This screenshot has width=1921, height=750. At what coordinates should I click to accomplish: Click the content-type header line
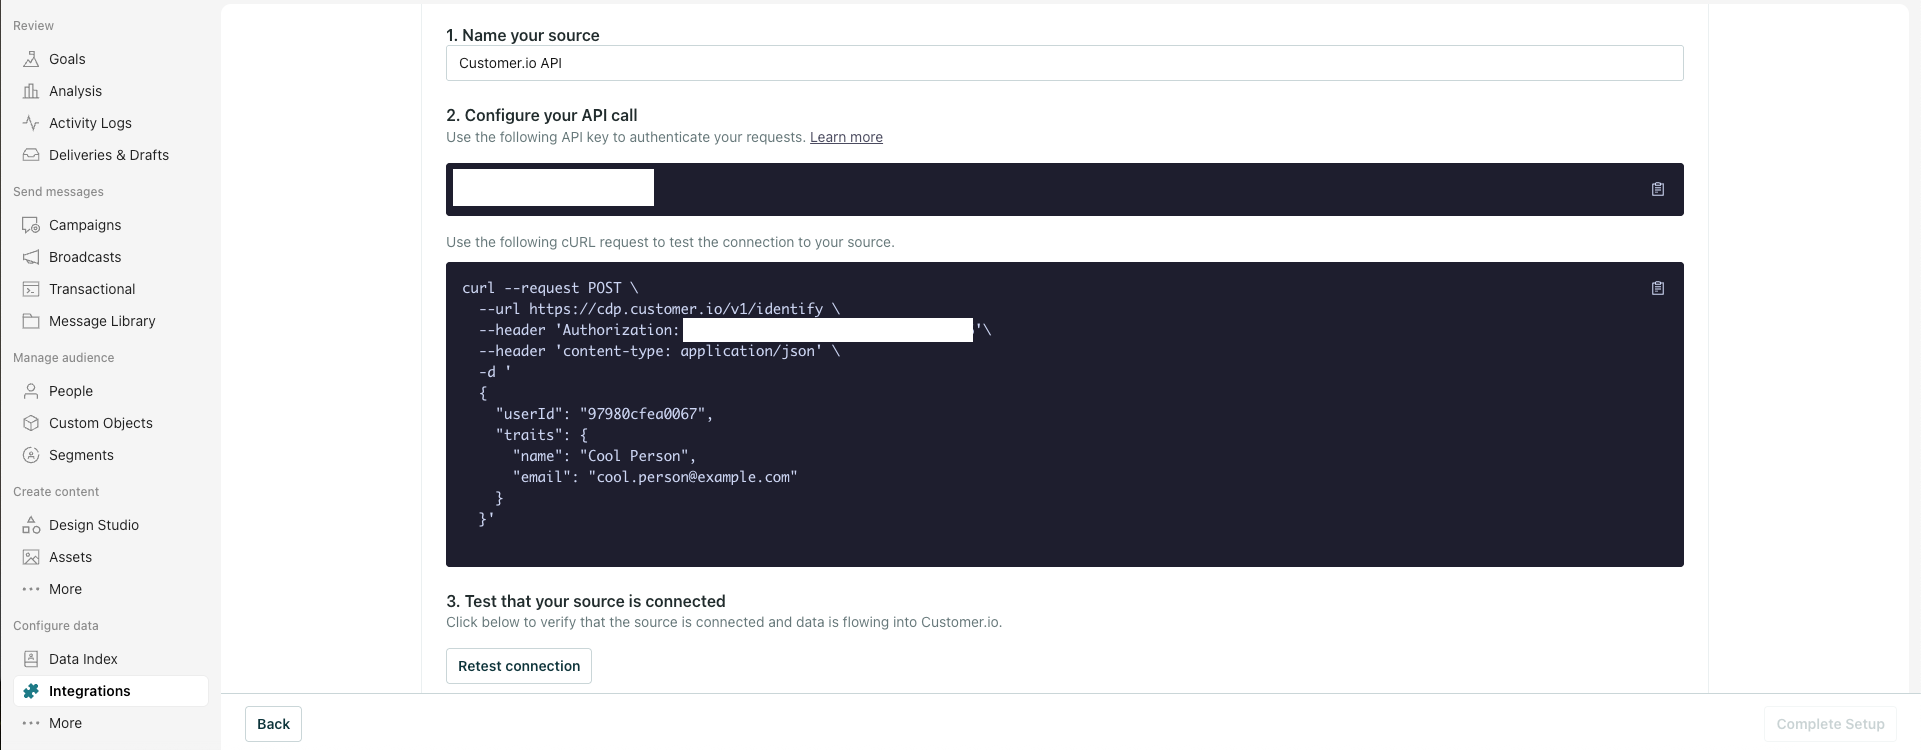pos(659,351)
